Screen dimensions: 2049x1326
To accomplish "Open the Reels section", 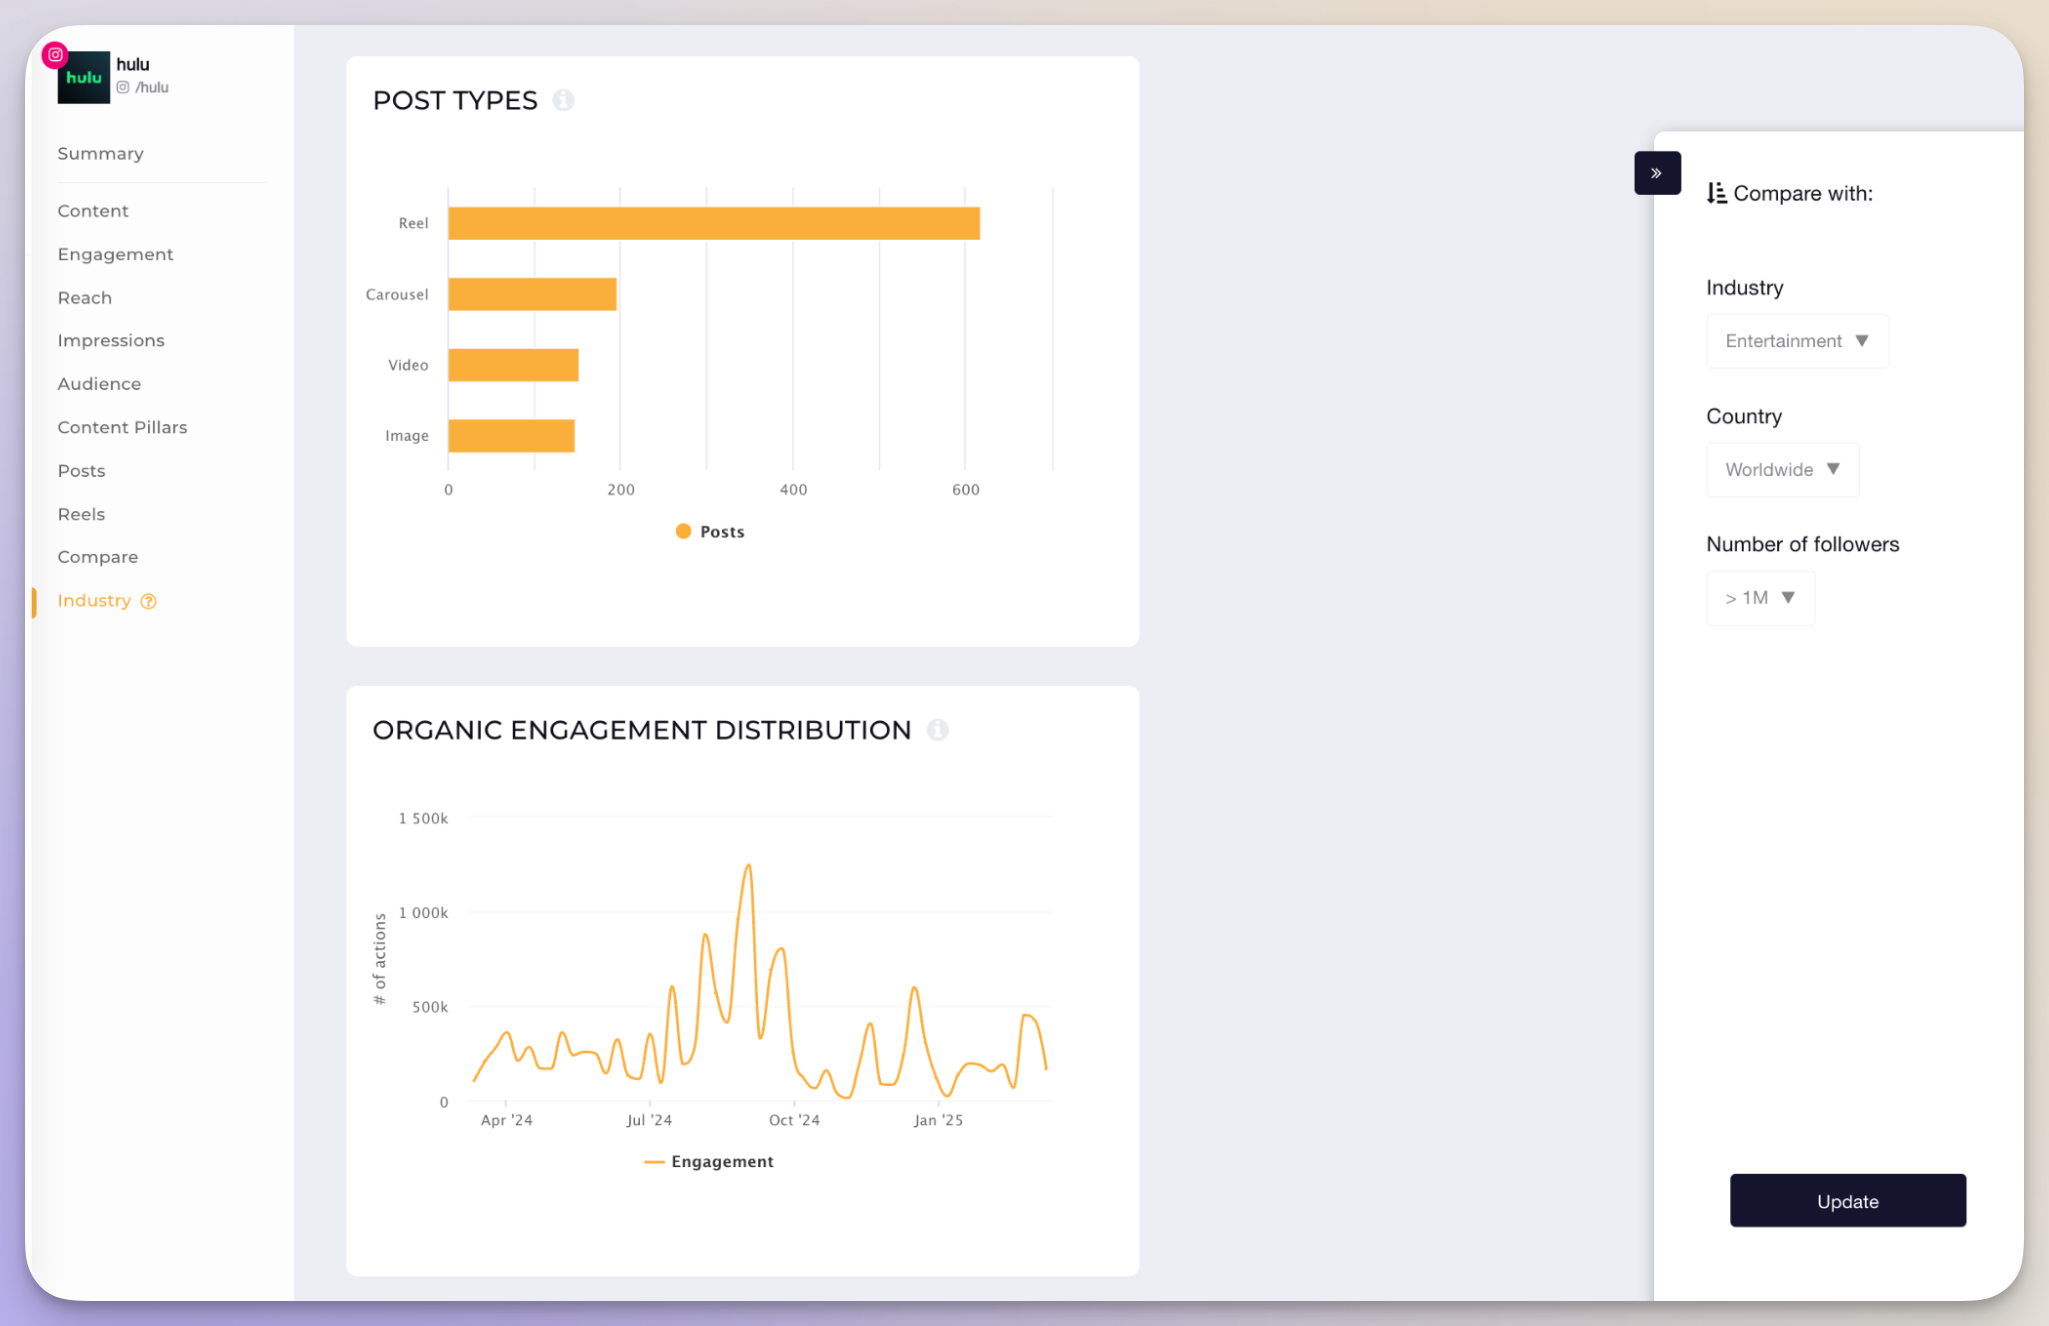I will [x=81, y=514].
